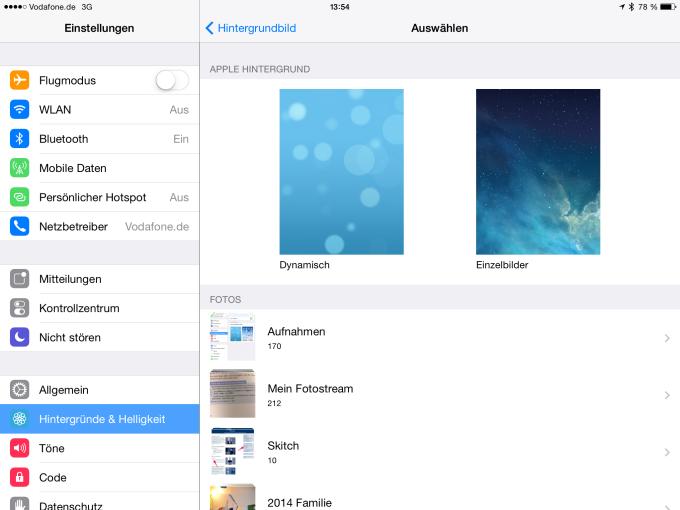Tap the Auswählen title
This screenshot has height=510, width=680.
(440, 28)
